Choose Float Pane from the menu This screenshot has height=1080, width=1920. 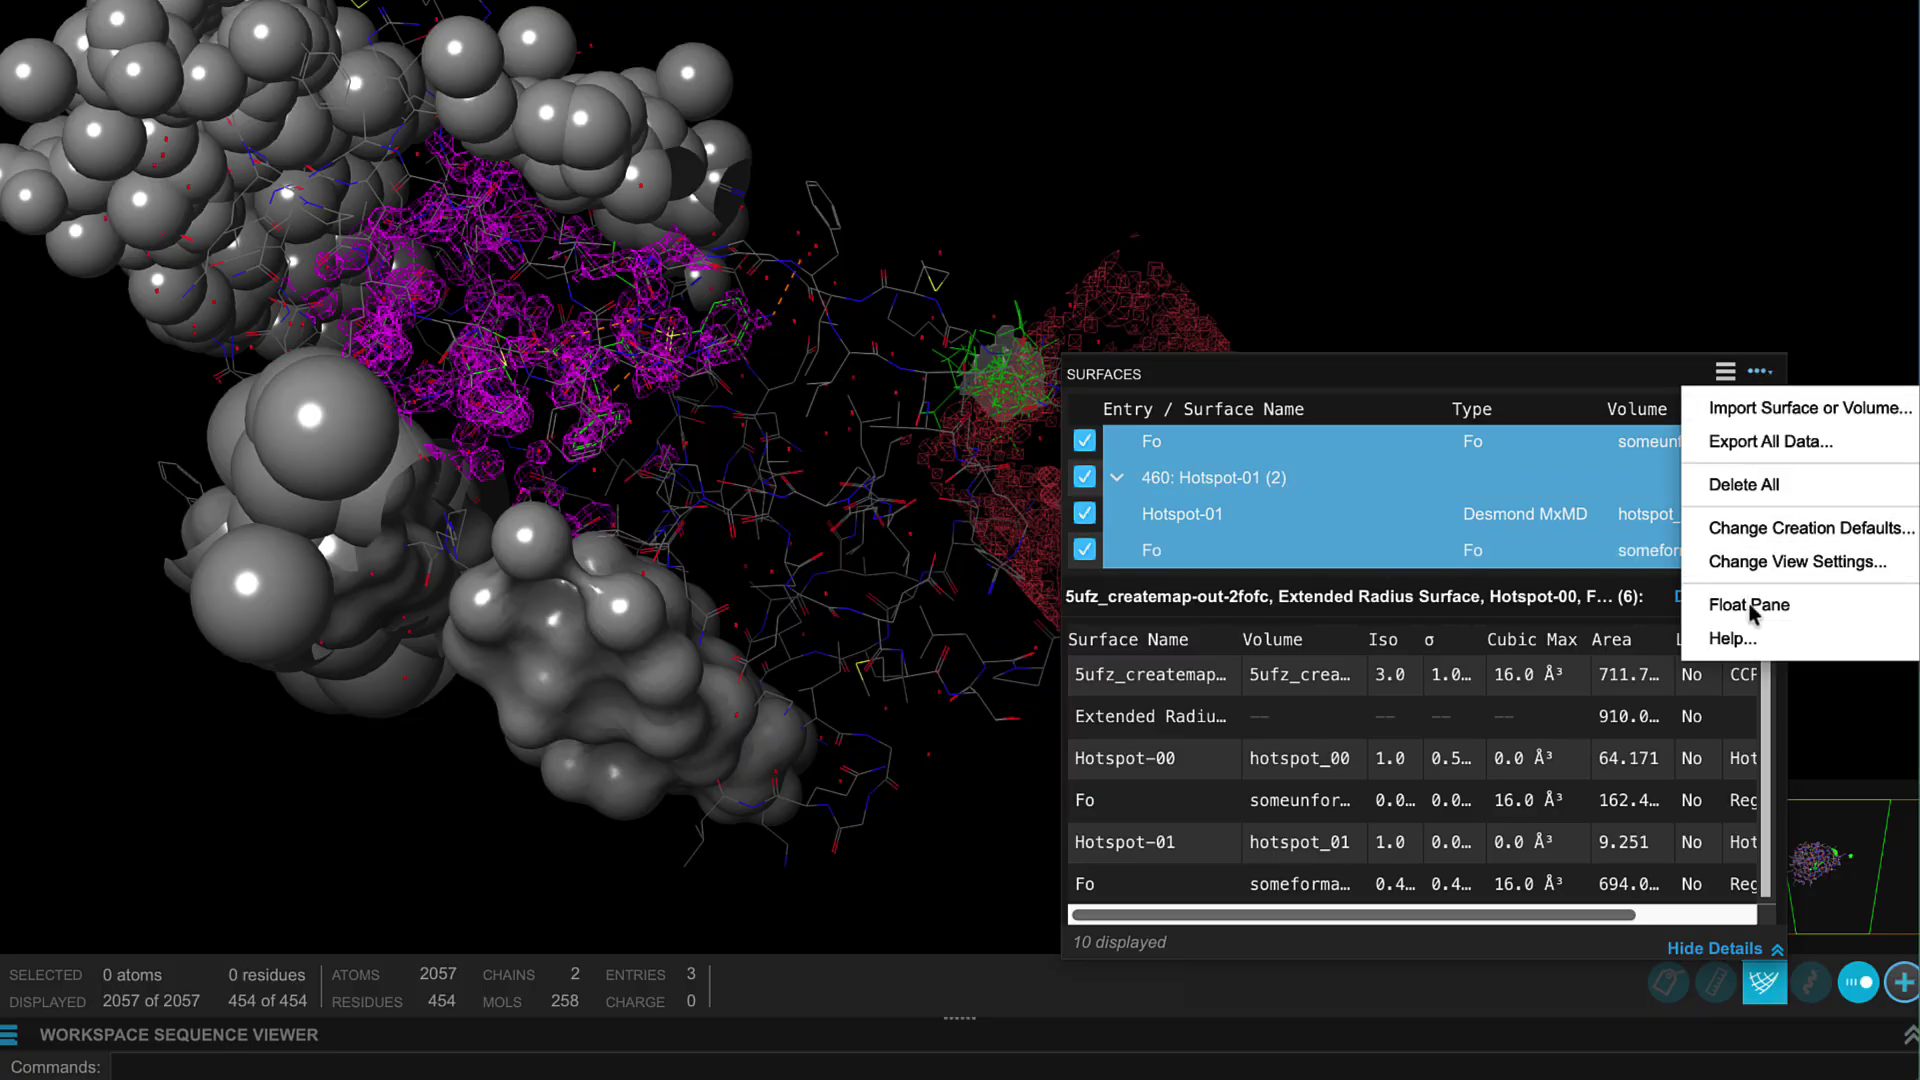point(1748,605)
